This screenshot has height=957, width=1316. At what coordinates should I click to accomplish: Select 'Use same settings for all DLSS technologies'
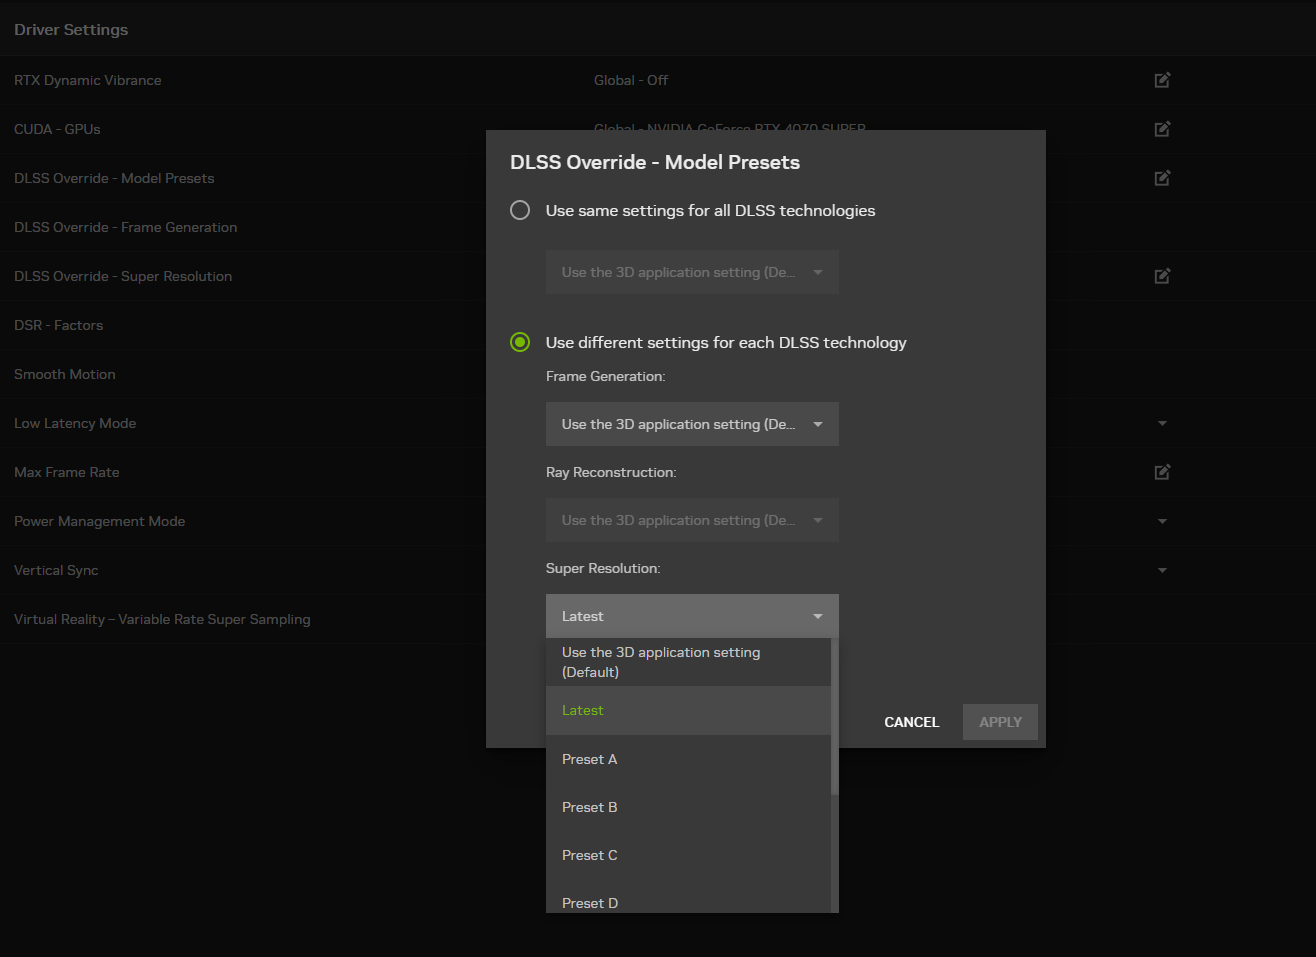[x=520, y=210]
